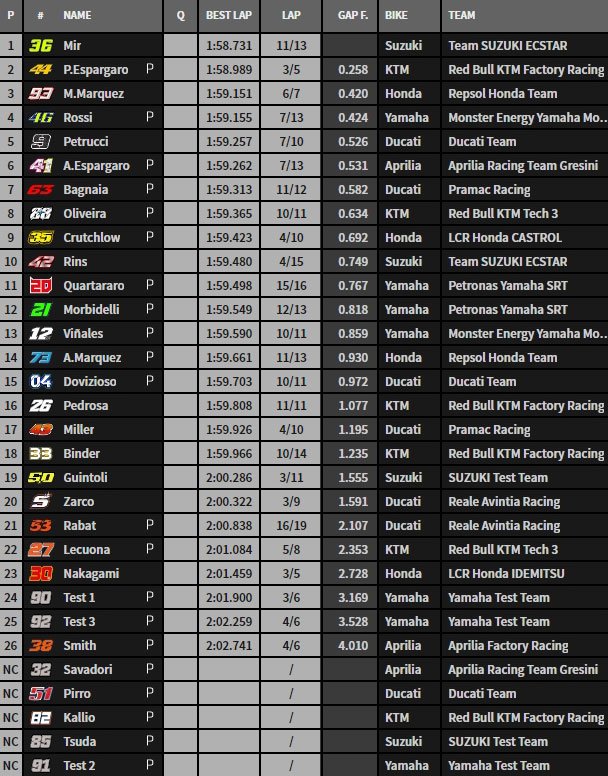608x776 pixels.
Task: Select Mir's best lap time 1:58.731
Action: [x=229, y=46]
